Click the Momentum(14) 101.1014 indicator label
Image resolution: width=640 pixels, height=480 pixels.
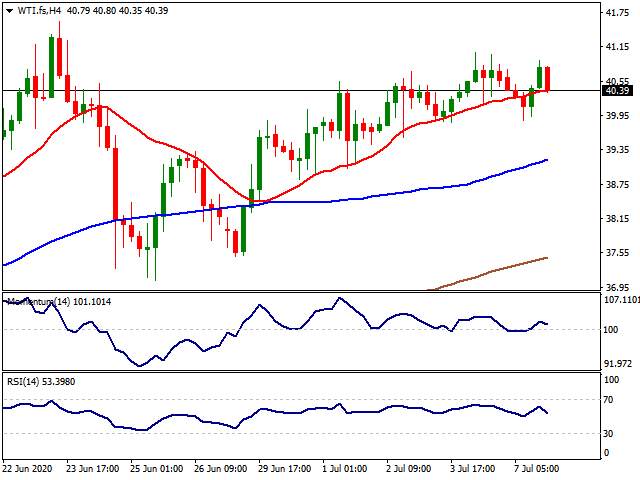[59, 302]
